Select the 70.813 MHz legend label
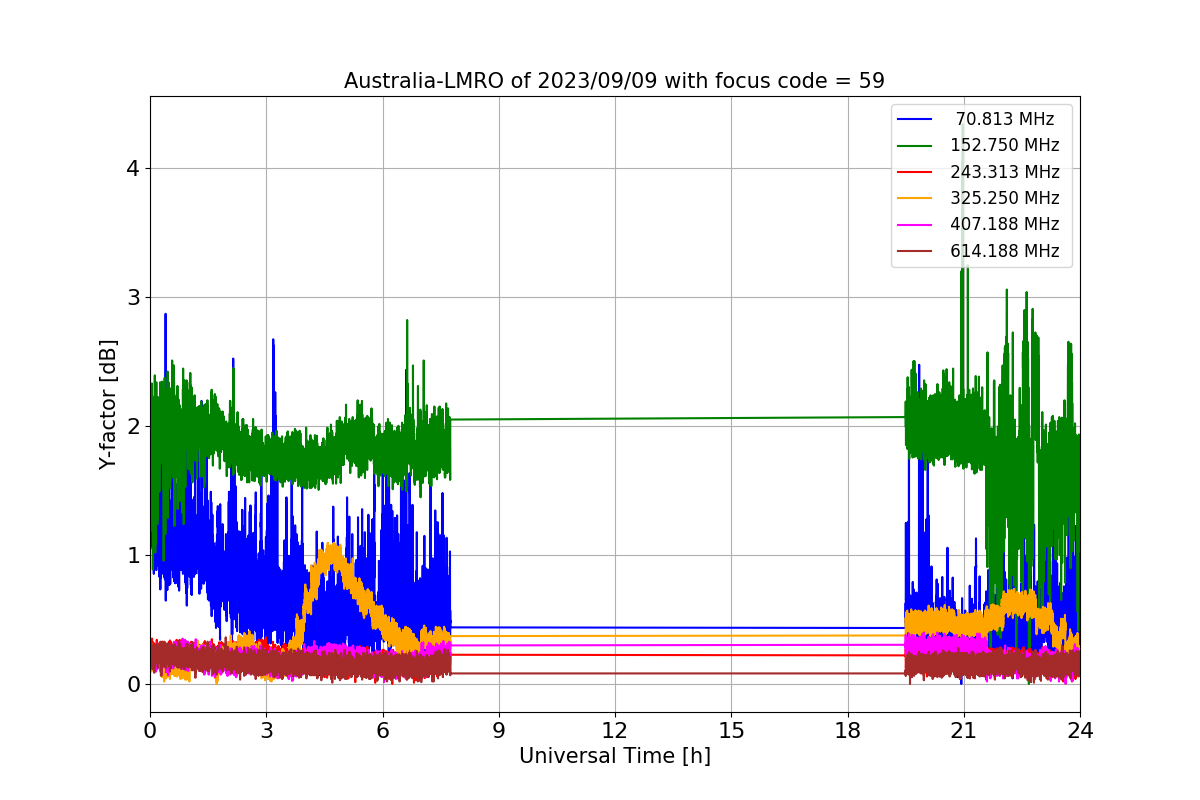 (x=1005, y=120)
